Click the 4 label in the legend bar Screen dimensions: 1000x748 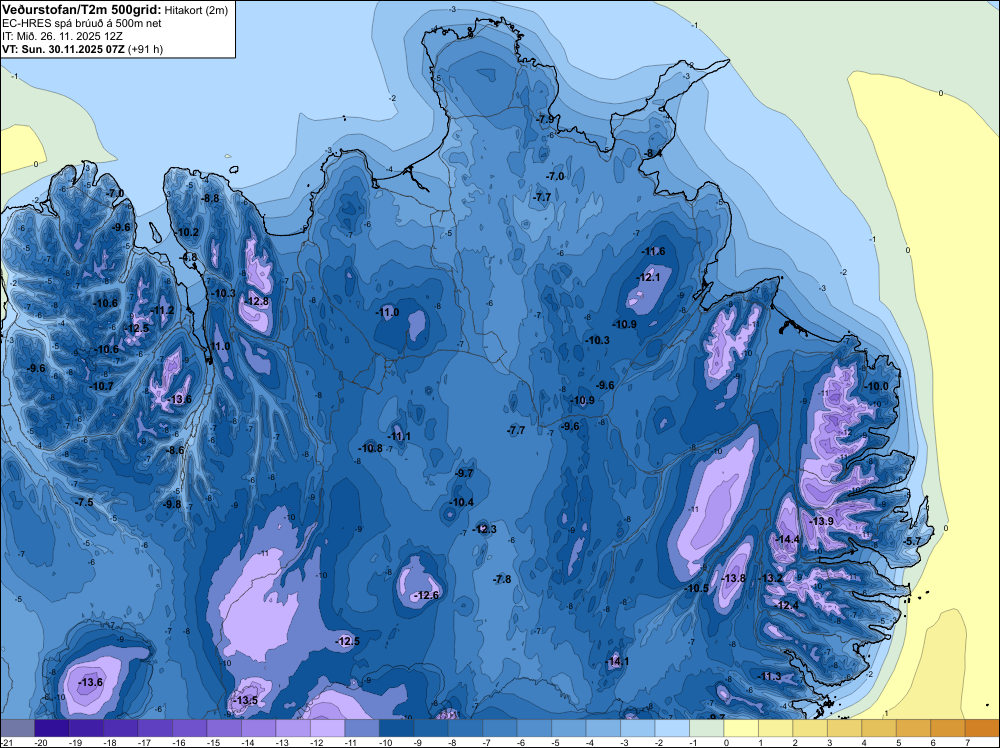pos(864,742)
